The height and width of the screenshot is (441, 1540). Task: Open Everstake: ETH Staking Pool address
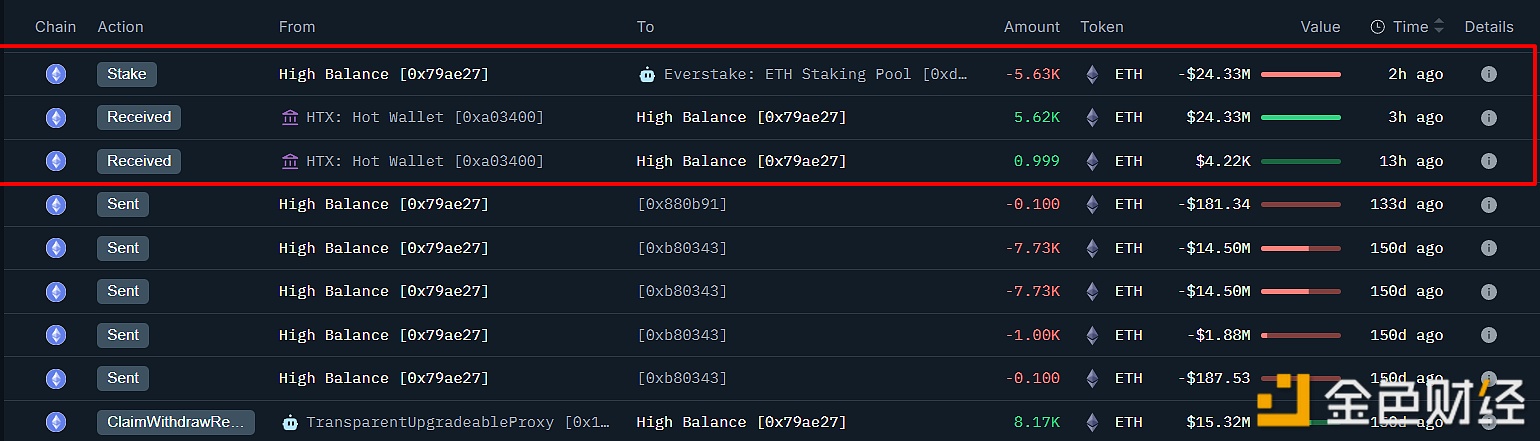point(815,74)
